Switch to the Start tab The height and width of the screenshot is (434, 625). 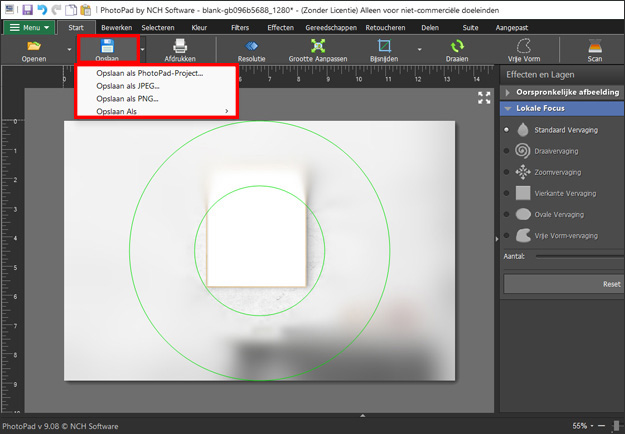(x=76, y=27)
